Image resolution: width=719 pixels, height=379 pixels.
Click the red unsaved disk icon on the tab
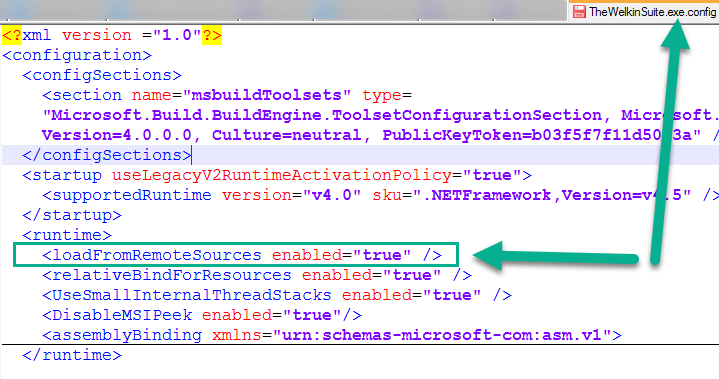579,11
